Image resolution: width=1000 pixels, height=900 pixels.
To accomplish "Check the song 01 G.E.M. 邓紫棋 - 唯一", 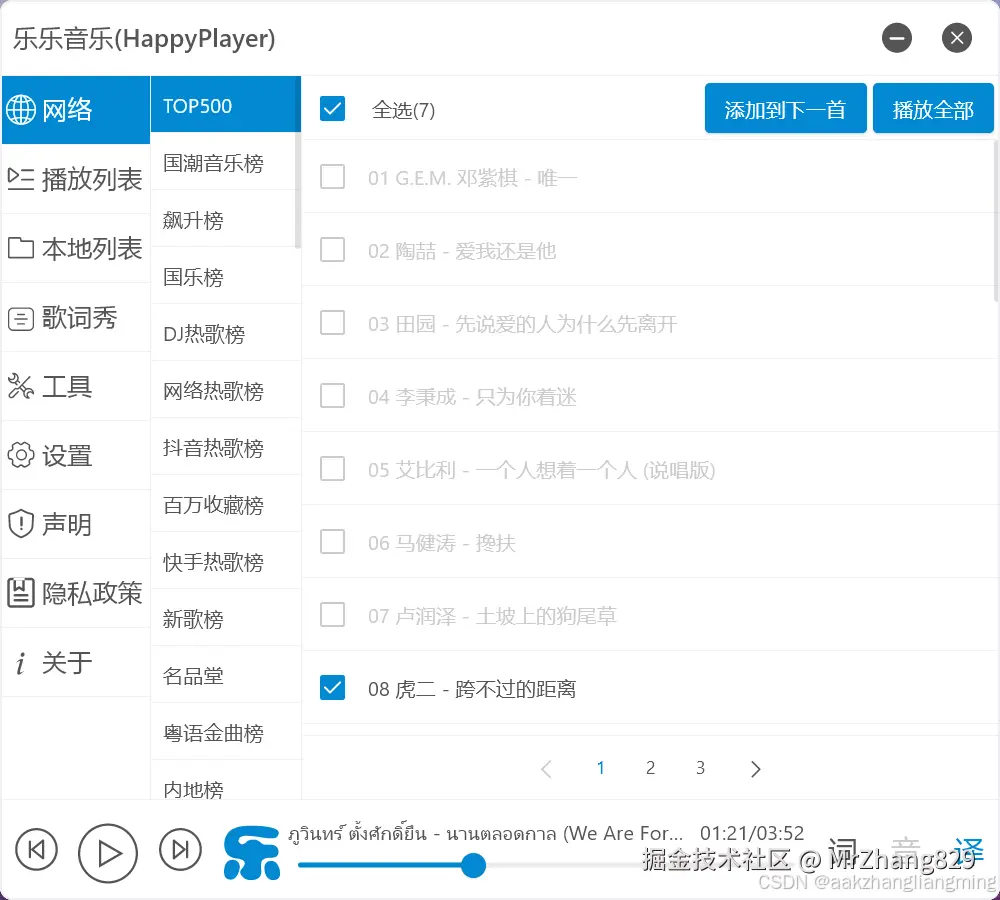I will tap(332, 177).
